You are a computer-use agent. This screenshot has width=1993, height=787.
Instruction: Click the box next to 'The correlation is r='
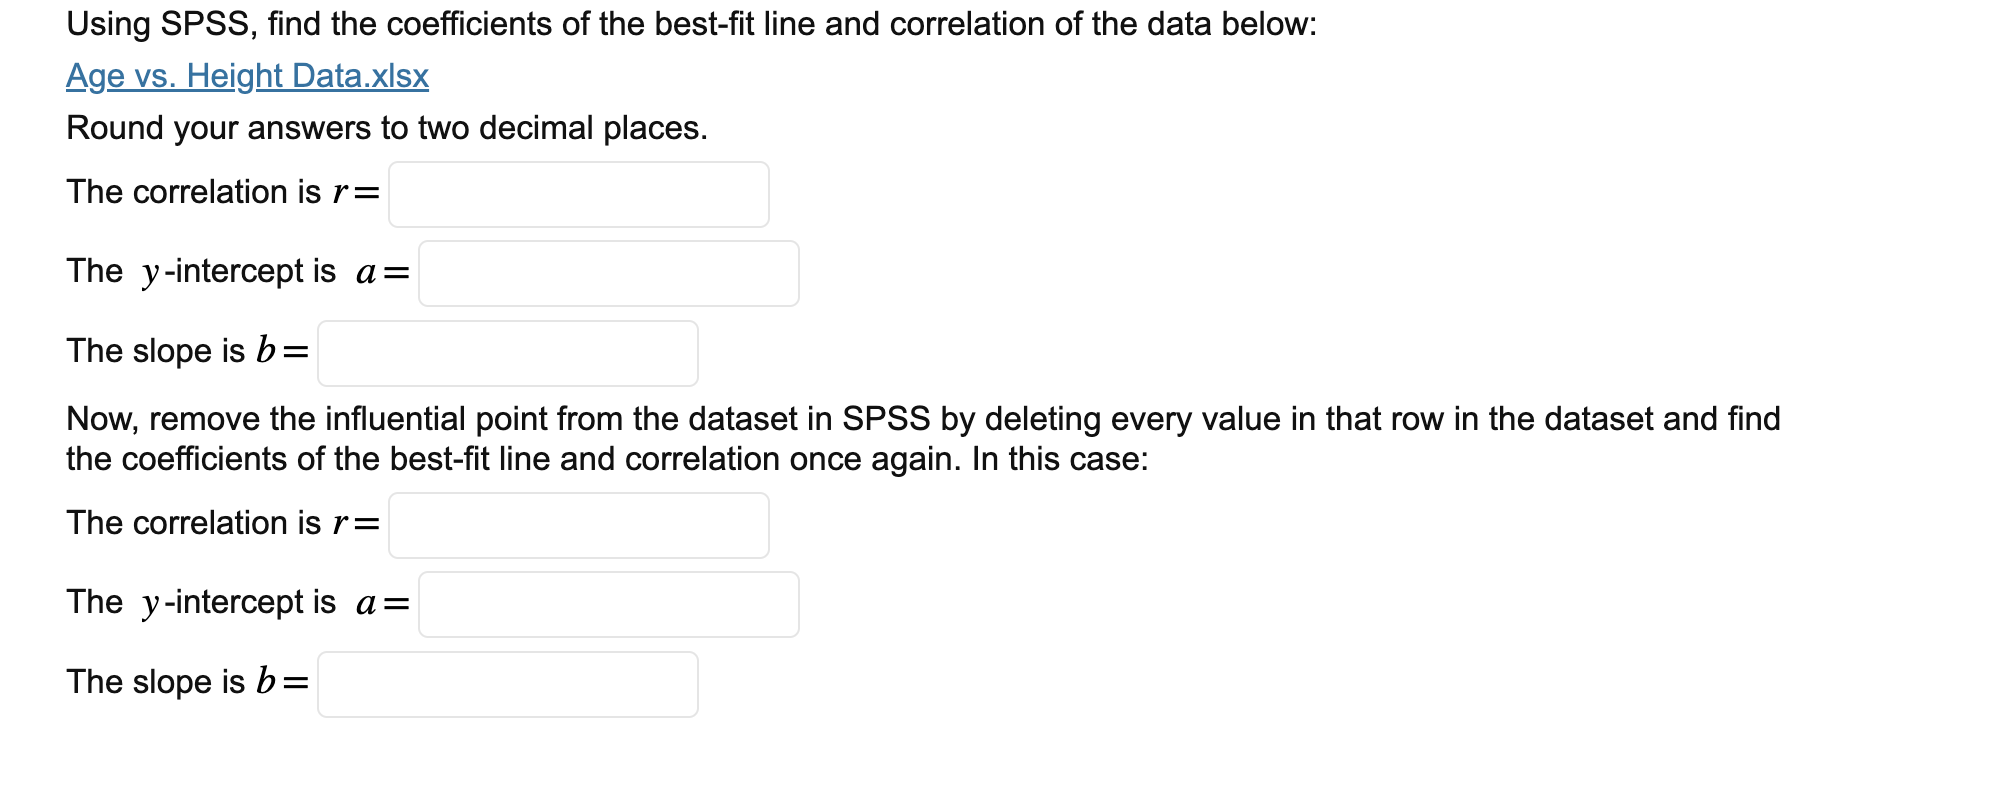[x=578, y=194]
